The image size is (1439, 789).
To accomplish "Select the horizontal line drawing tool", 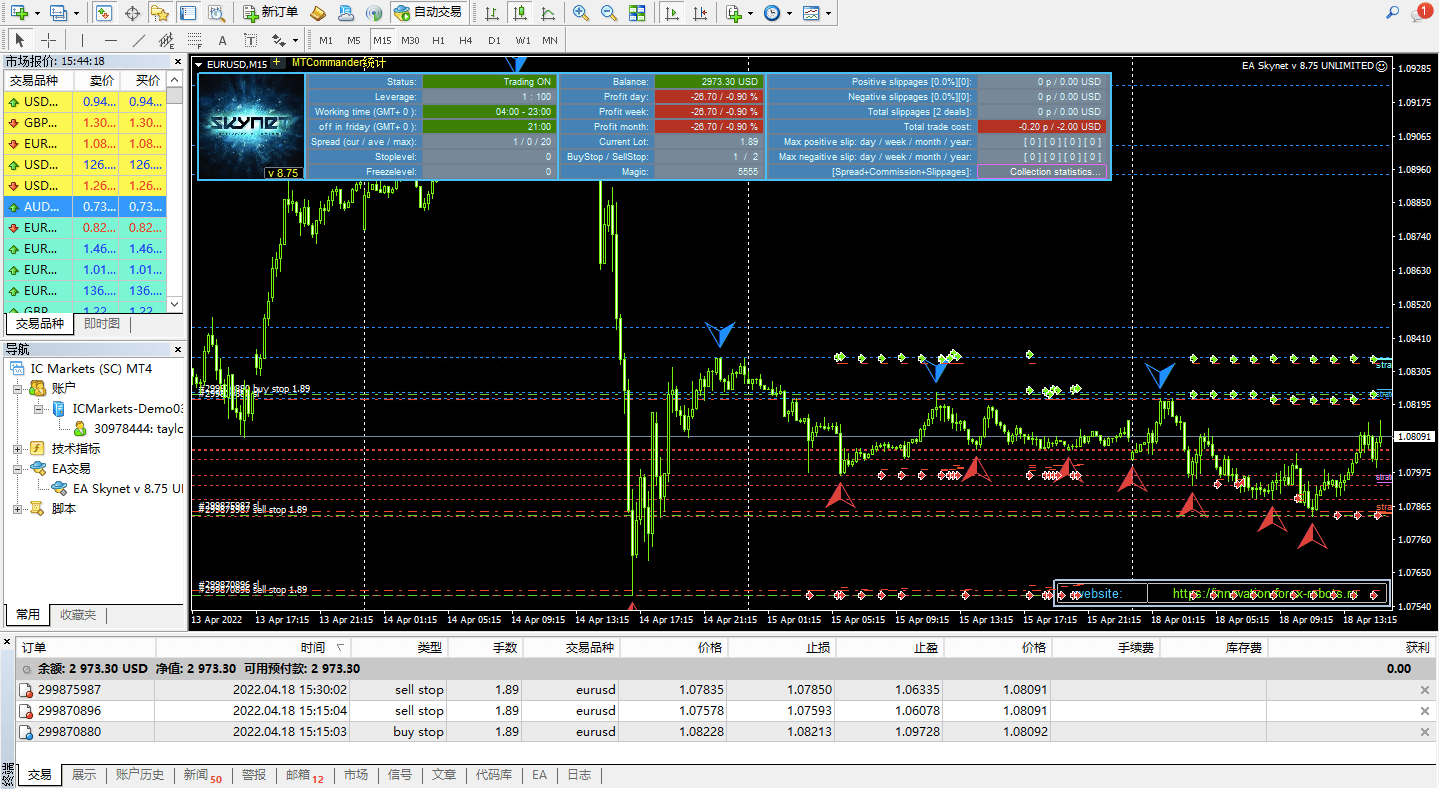I will (x=111, y=41).
